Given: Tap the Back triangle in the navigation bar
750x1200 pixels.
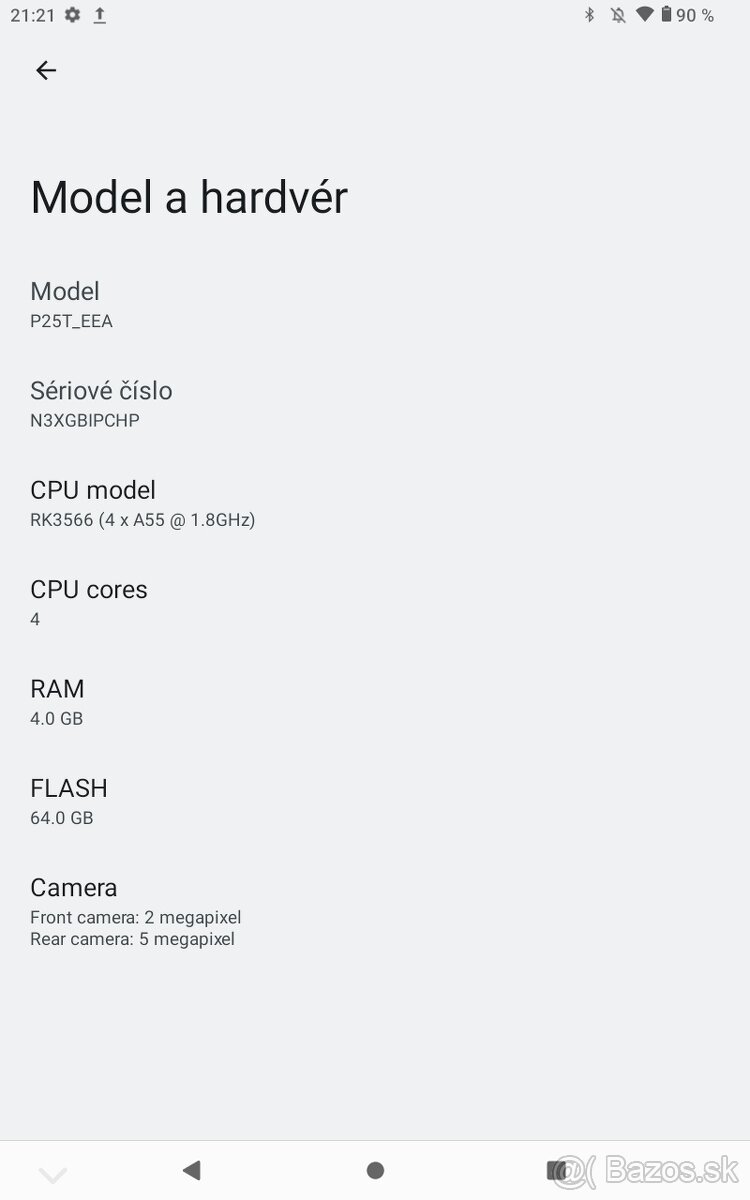Looking at the screenshot, I should click(192, 1168).
